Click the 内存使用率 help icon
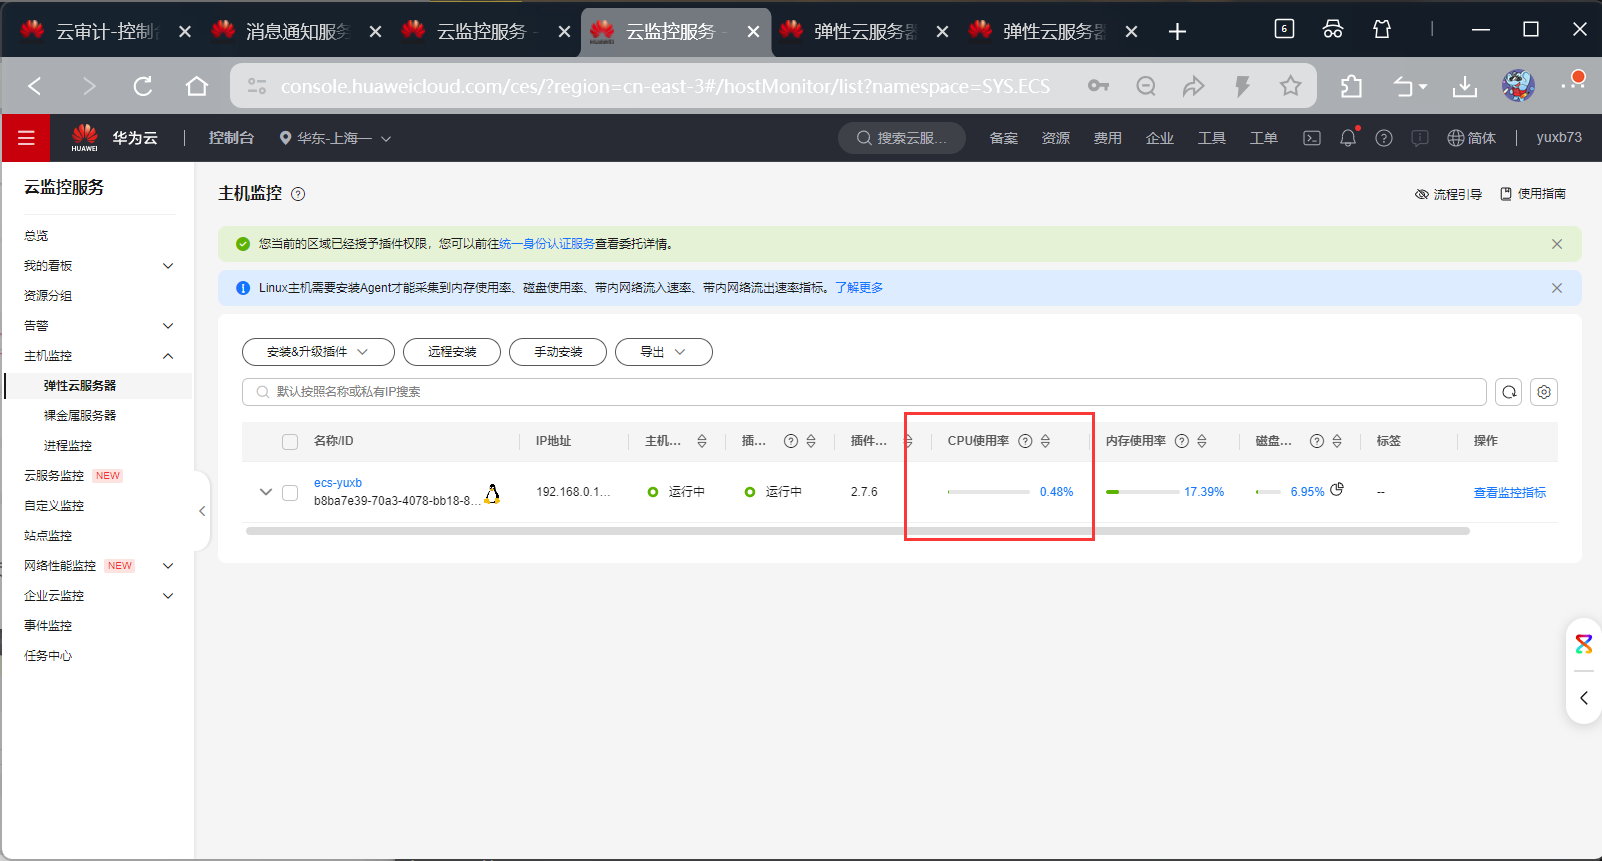1602x861 pixels. coord(1182,441)
